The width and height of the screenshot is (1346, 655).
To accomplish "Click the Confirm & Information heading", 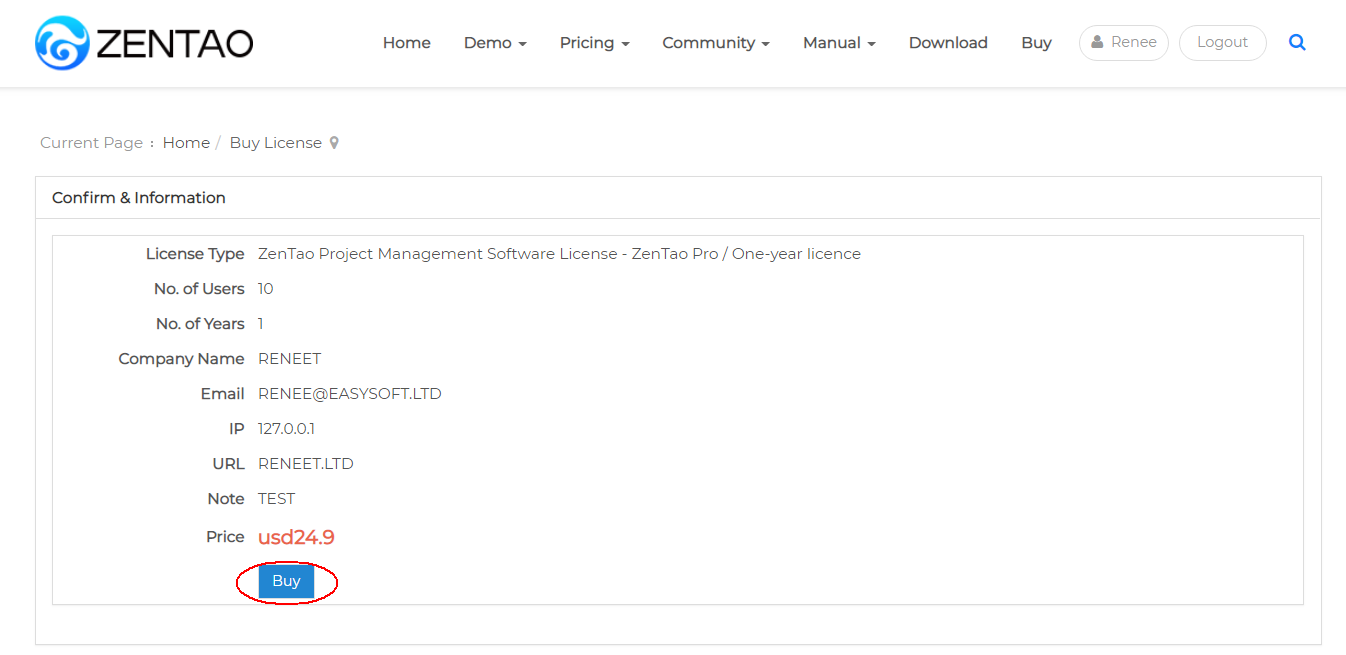I will pyautogui.click(x=139, y=198).
